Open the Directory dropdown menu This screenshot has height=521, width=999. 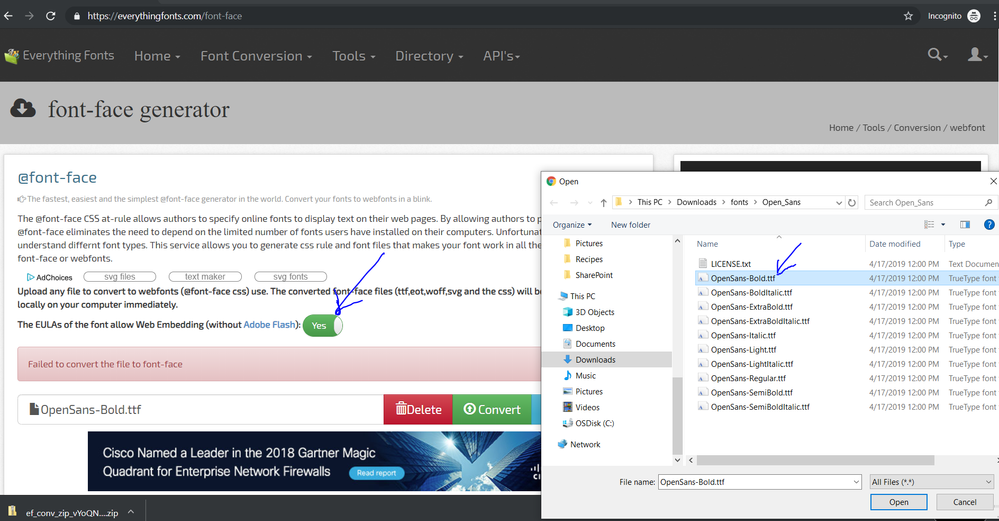[429, 56]
